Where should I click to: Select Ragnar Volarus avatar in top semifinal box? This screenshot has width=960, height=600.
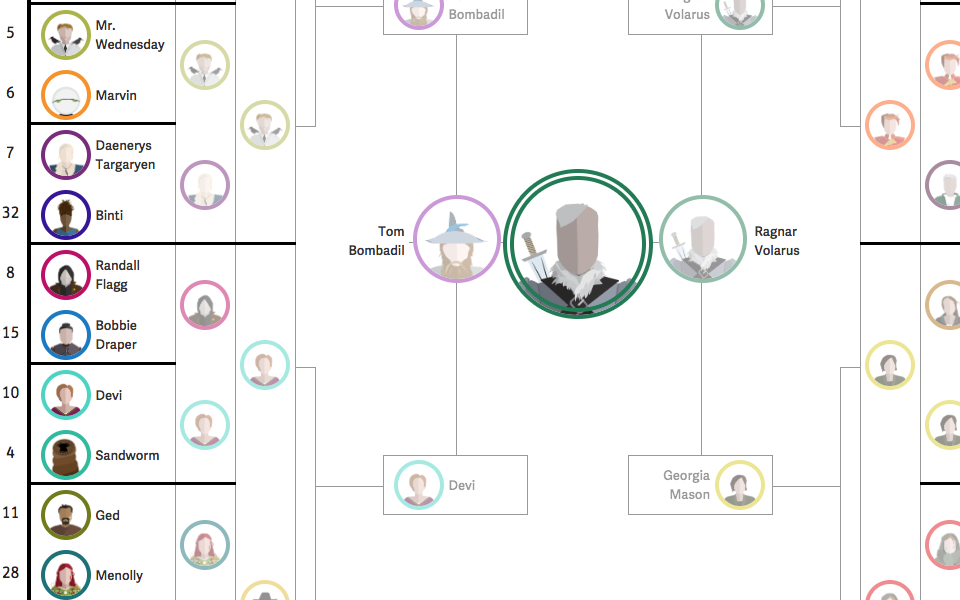[740, 12]
